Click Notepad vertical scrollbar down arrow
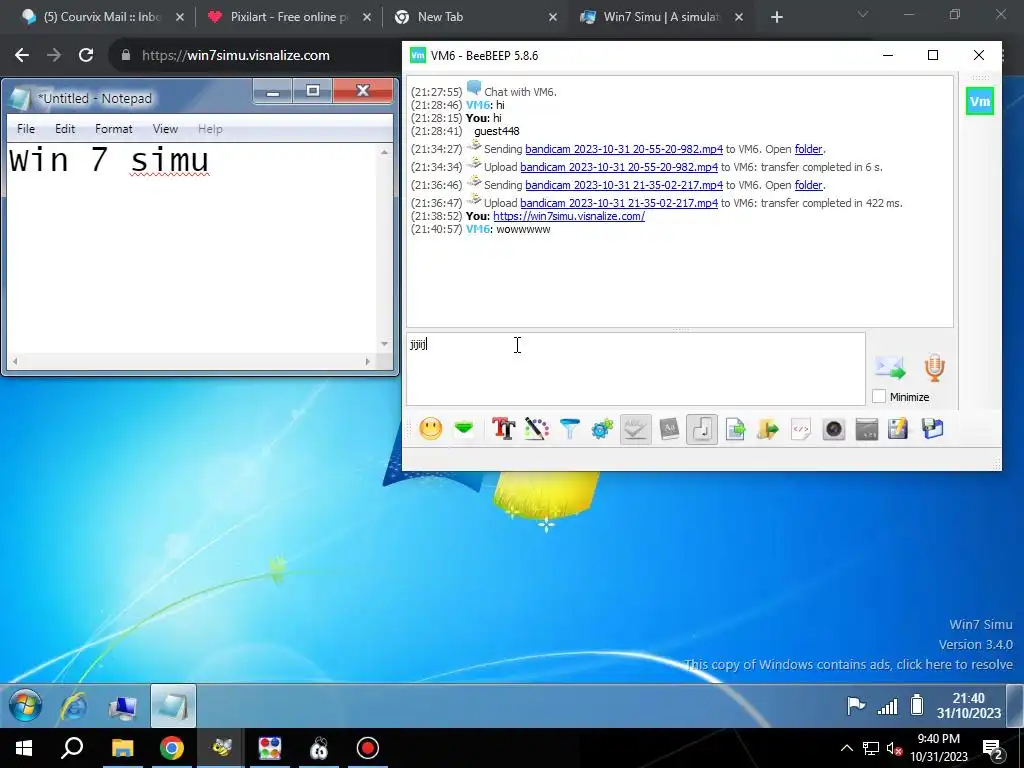This screenshot has height=768, width=1024. coord(385,344)
